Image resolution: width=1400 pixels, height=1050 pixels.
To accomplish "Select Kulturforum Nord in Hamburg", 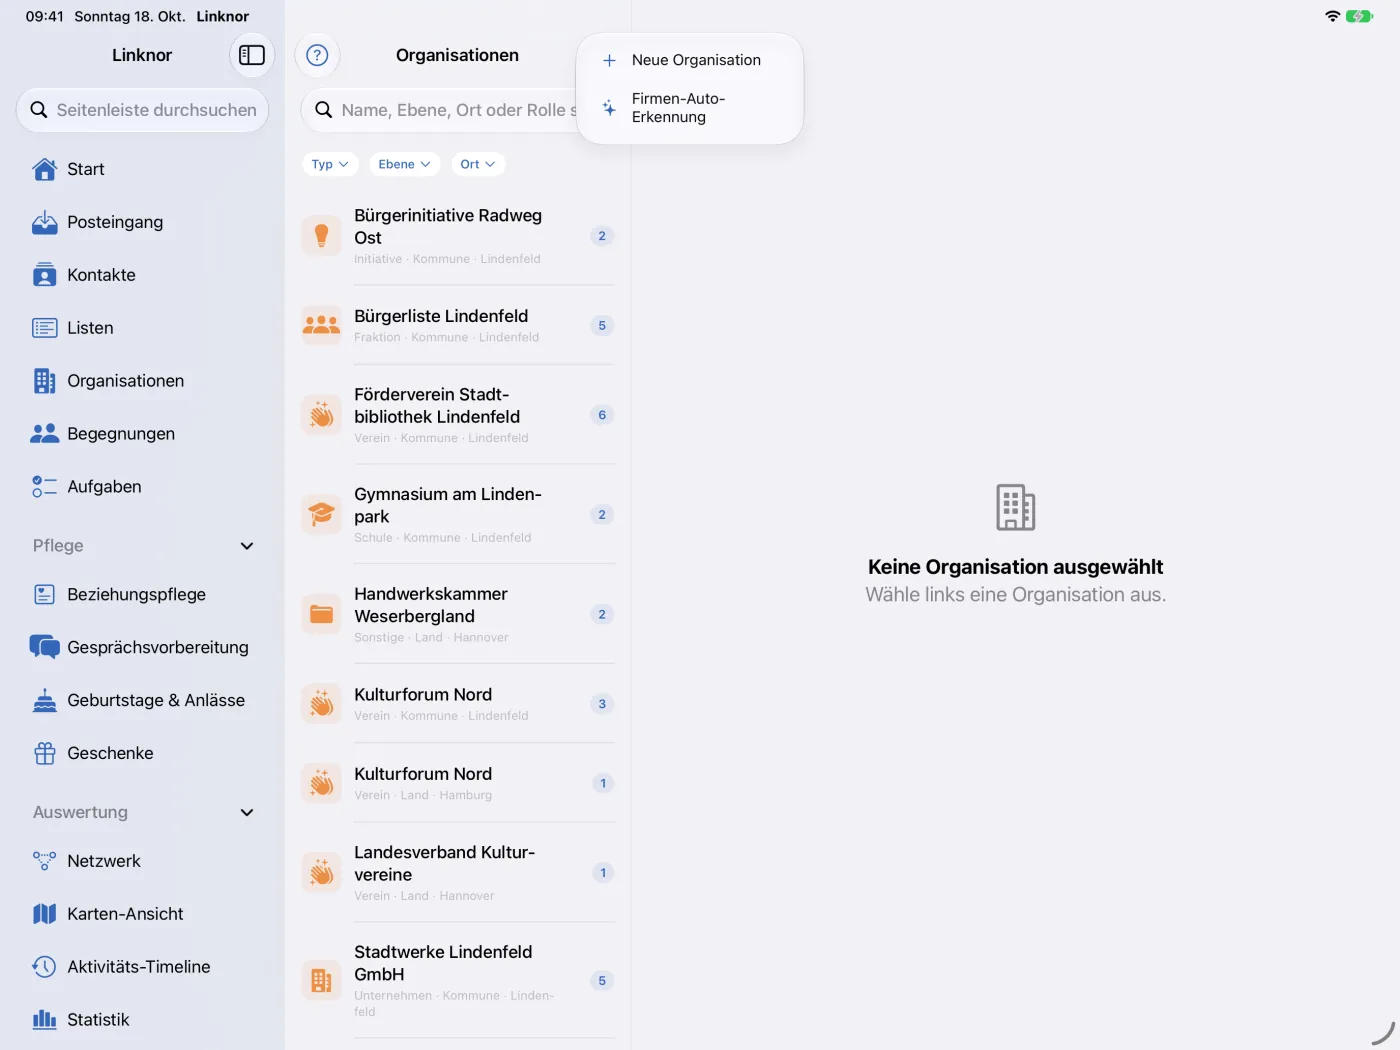I will click(x=458, y=783).
